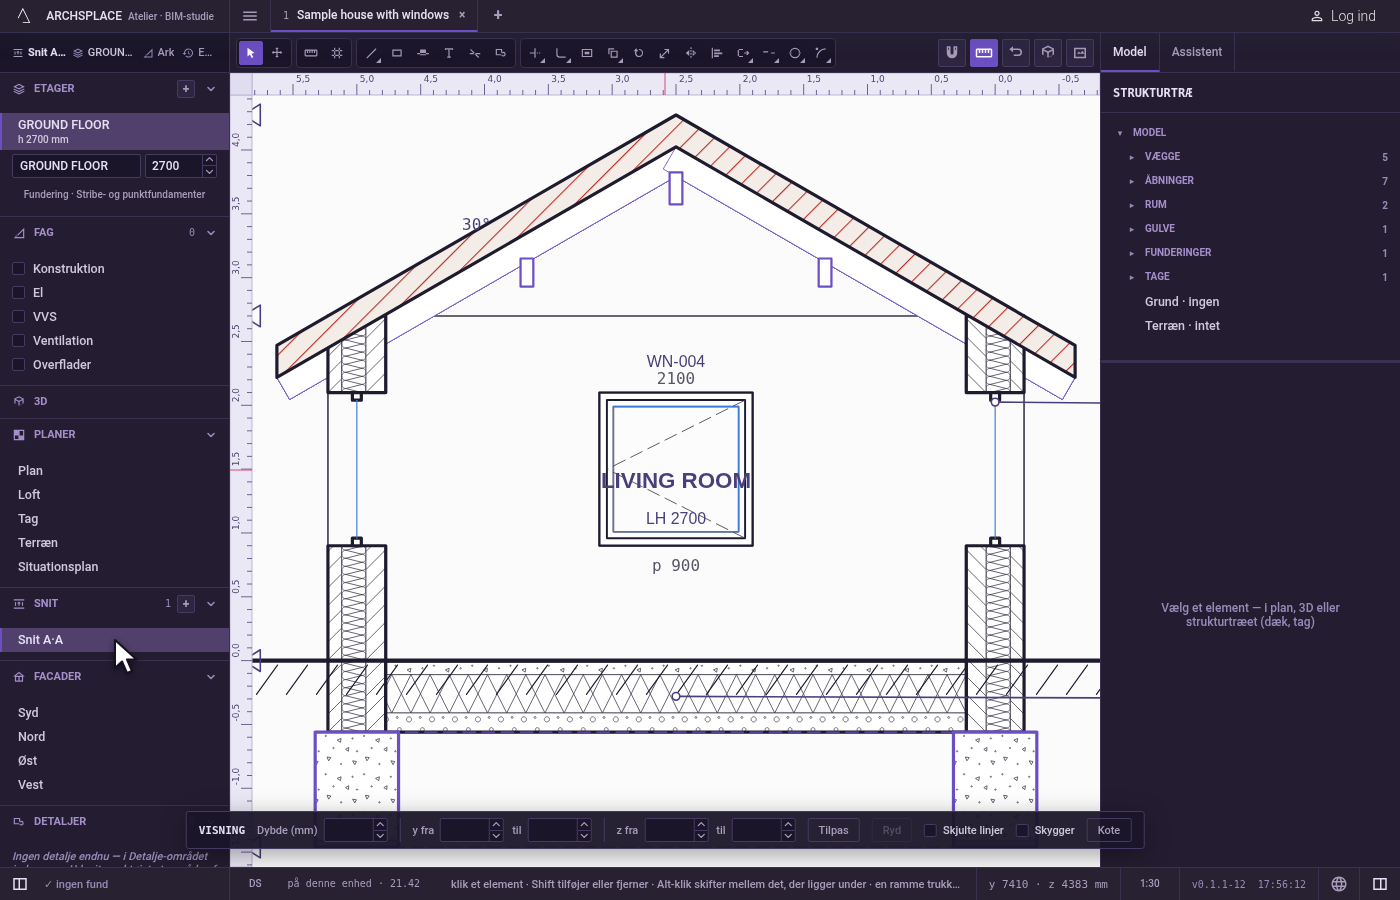1400x900 pixels.
Task: Enable the Konstruktion discipline checkbox
Action: [18, 269]
